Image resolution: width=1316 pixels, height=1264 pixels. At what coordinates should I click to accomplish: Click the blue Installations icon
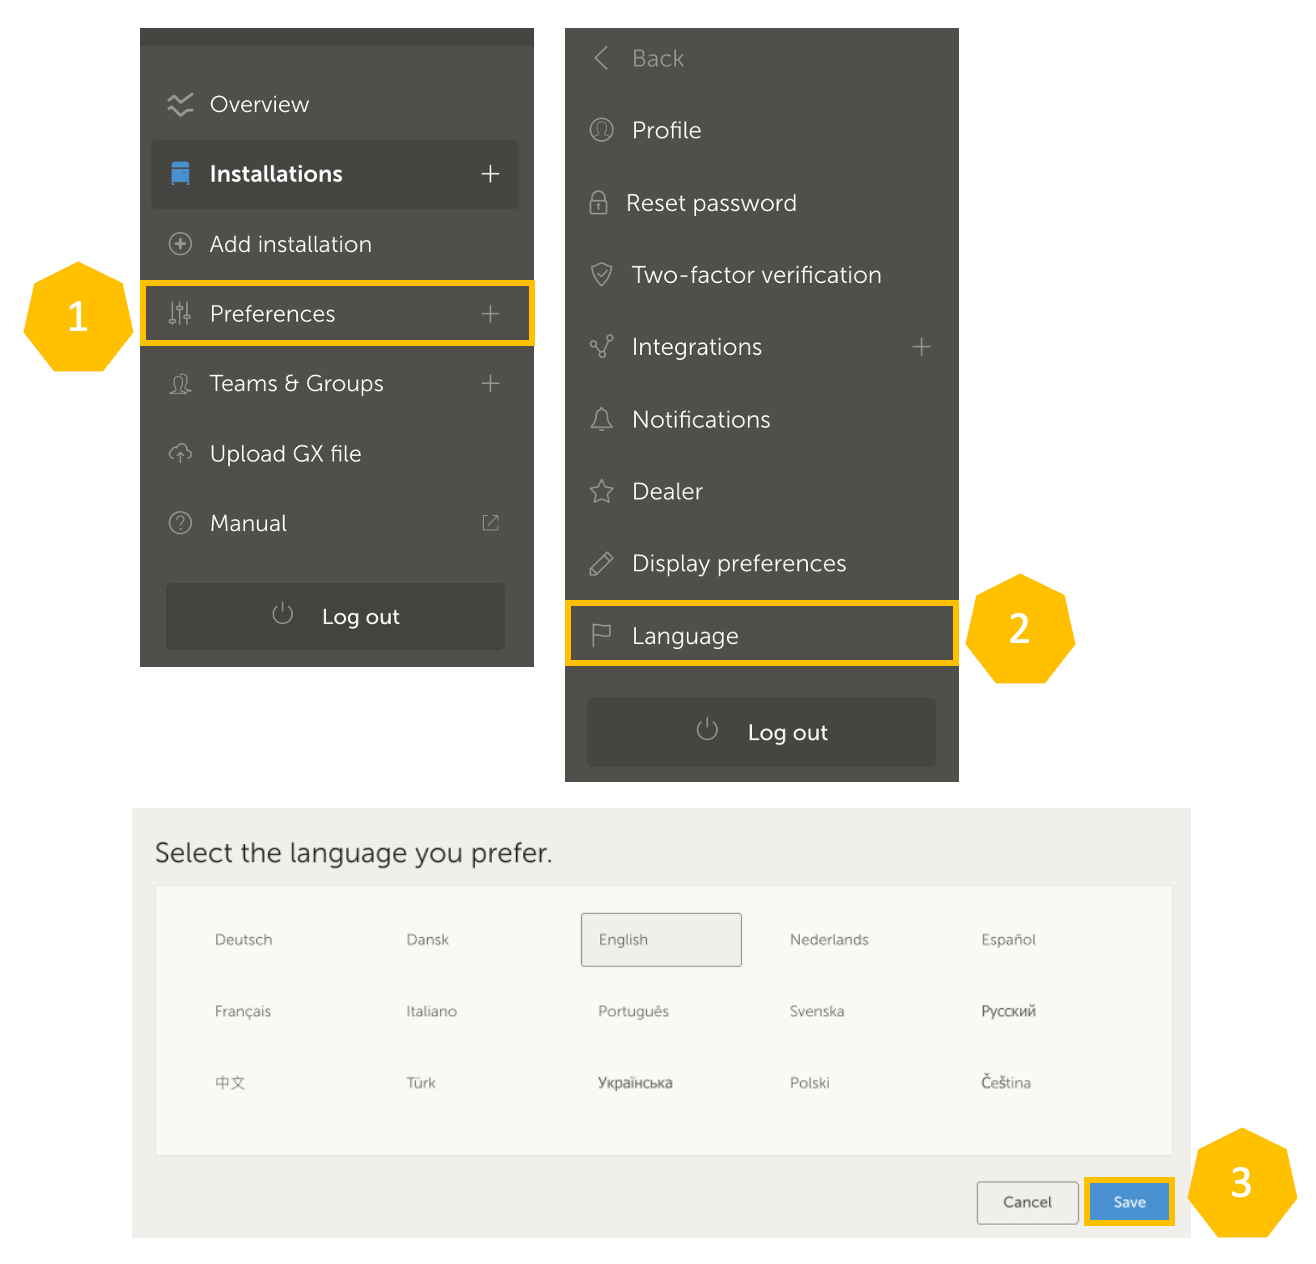pos(180,173)
